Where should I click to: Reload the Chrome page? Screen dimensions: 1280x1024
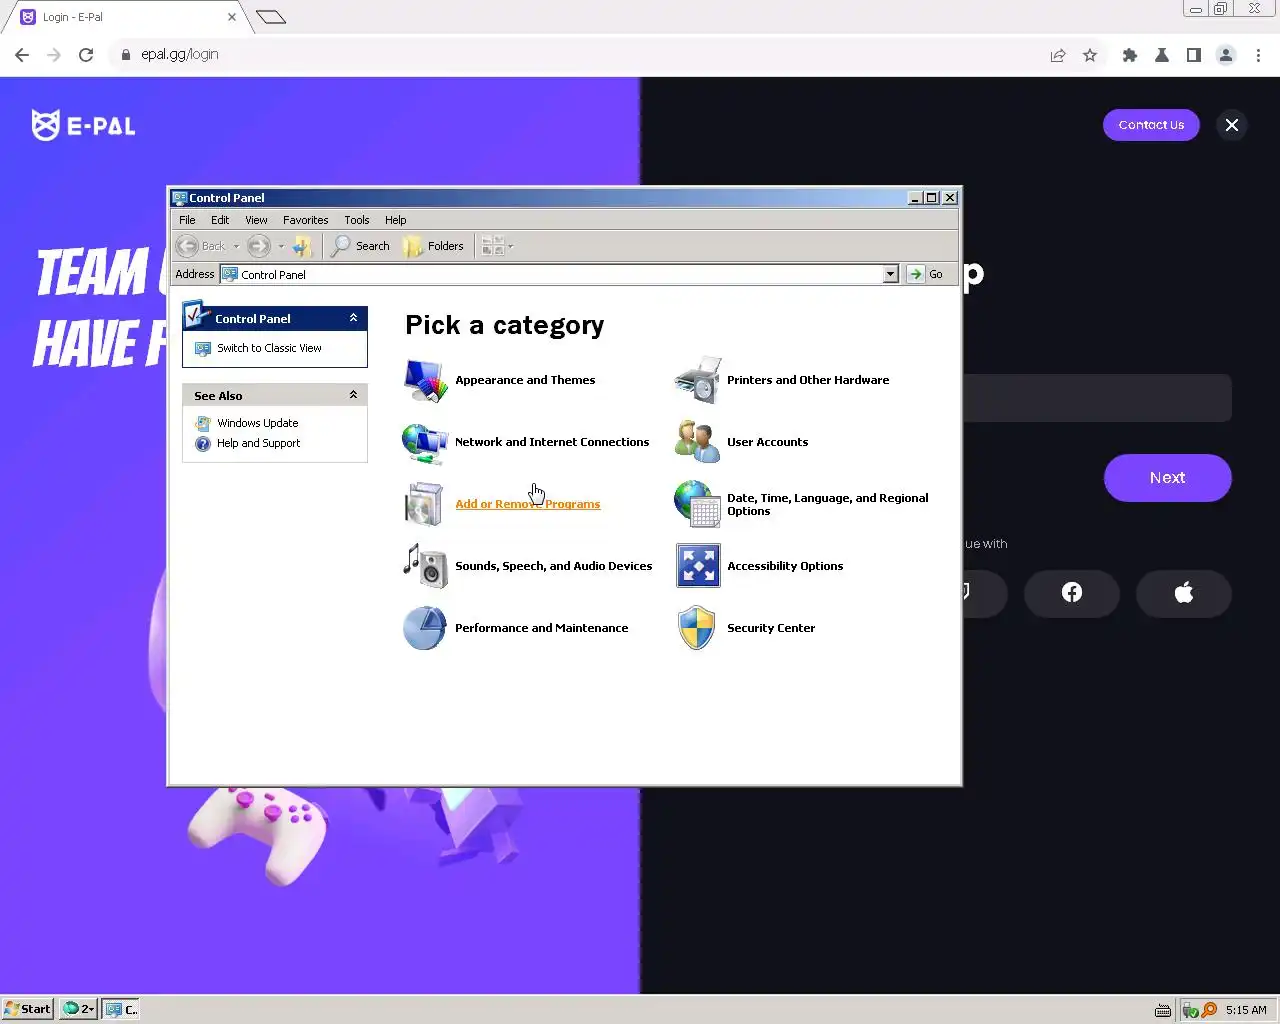[x=86, y=55]
